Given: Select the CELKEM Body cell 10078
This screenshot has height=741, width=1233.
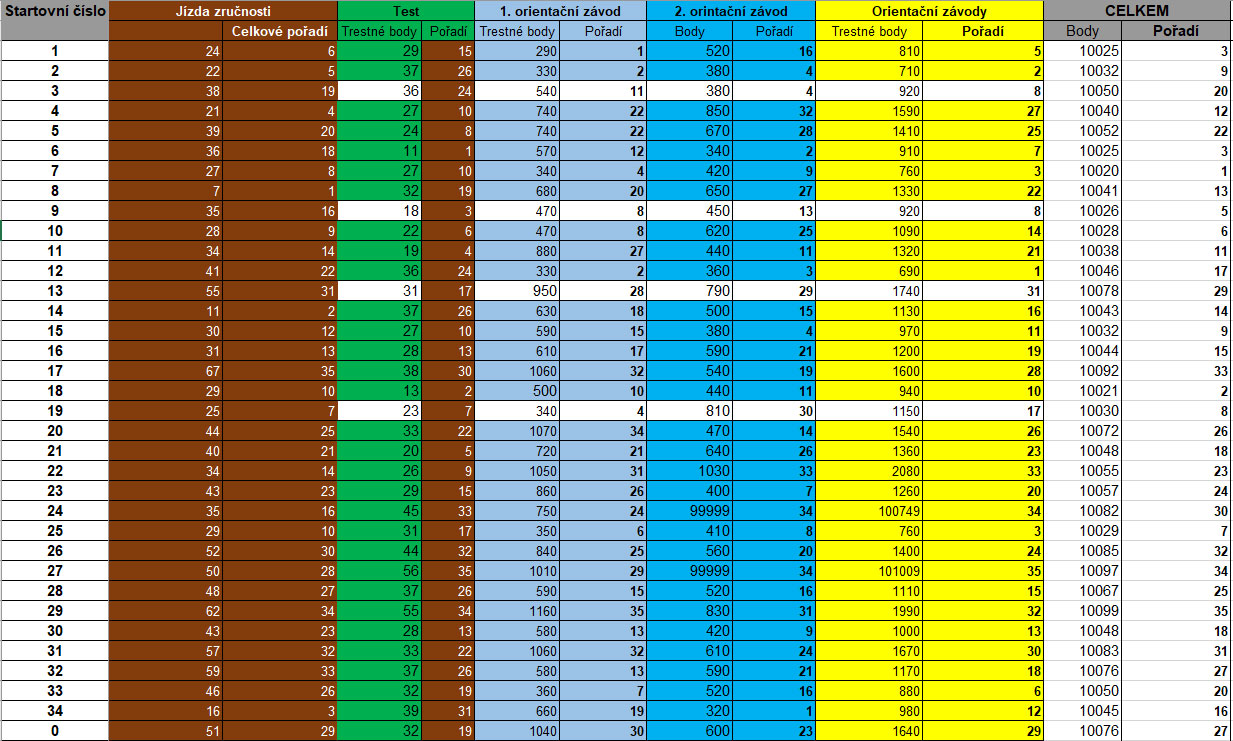Looking at the screenshot, I should point(1083,290).
